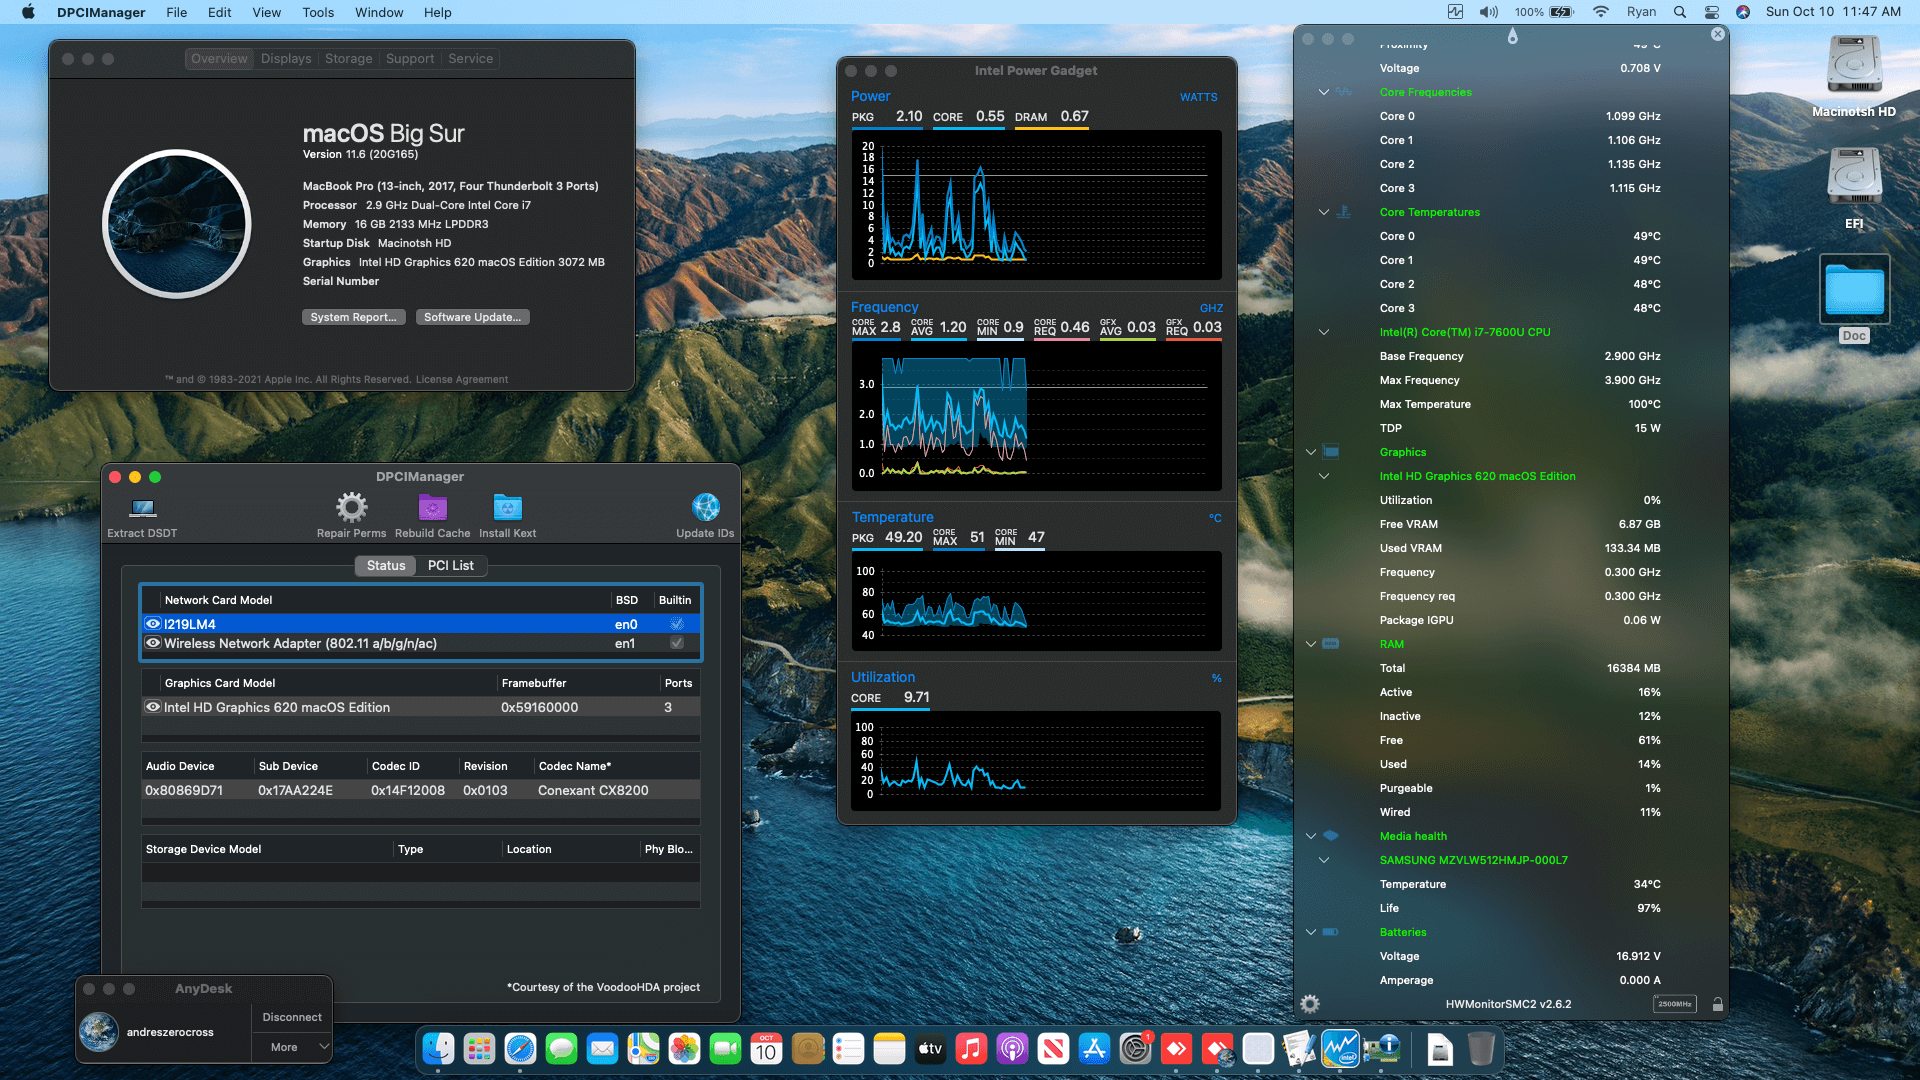Image resolution: width=1920 pixels, height=1080 pixels.
Task: Open the AnyDesk More dropdown
Action: [x=291, y=1047]
